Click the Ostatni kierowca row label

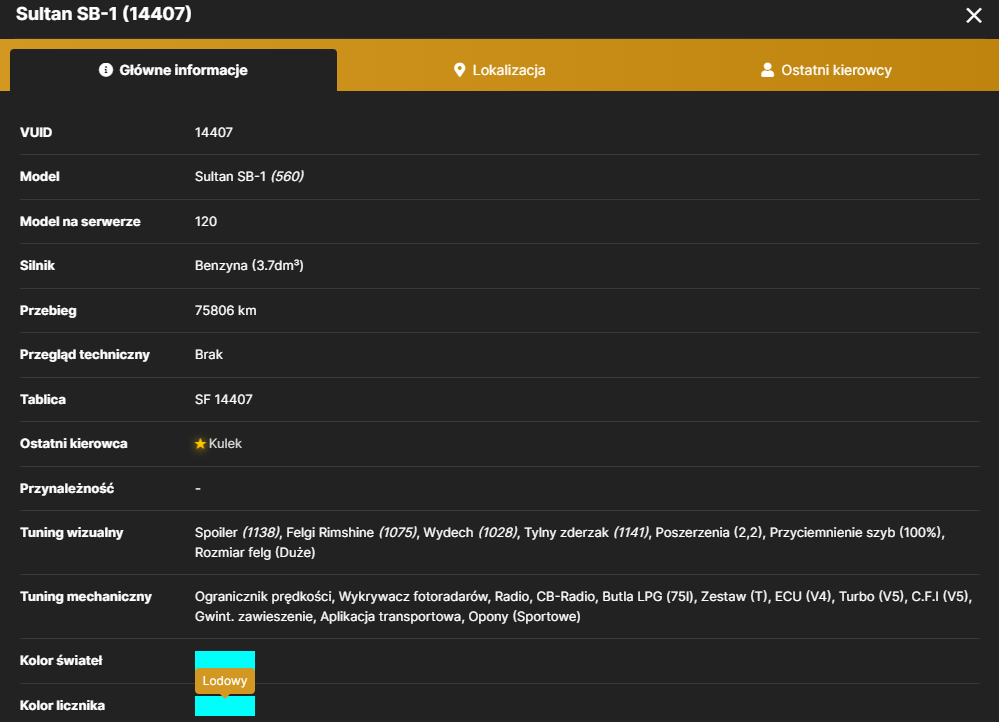tap(74, 444)
